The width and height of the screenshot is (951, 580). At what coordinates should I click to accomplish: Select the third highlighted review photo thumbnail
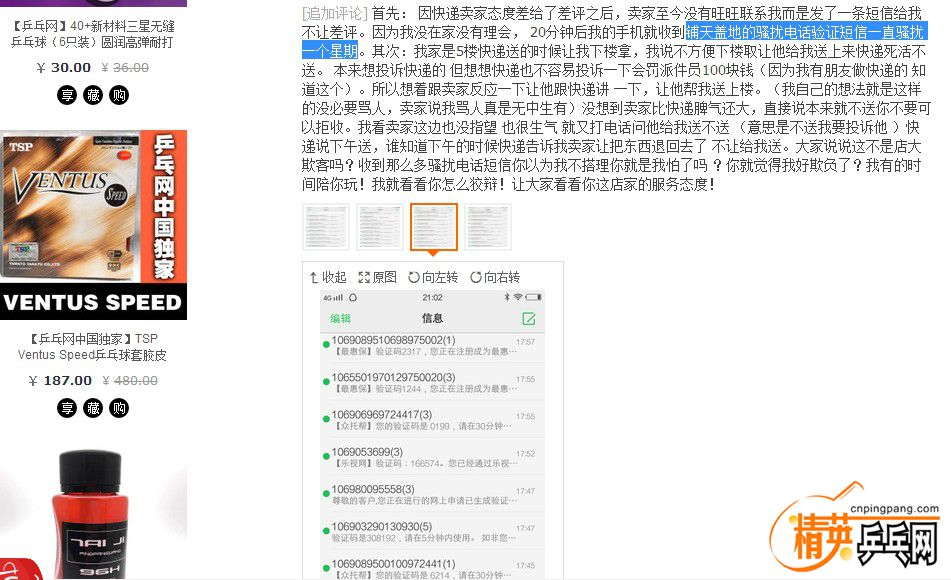click(434, 227)
